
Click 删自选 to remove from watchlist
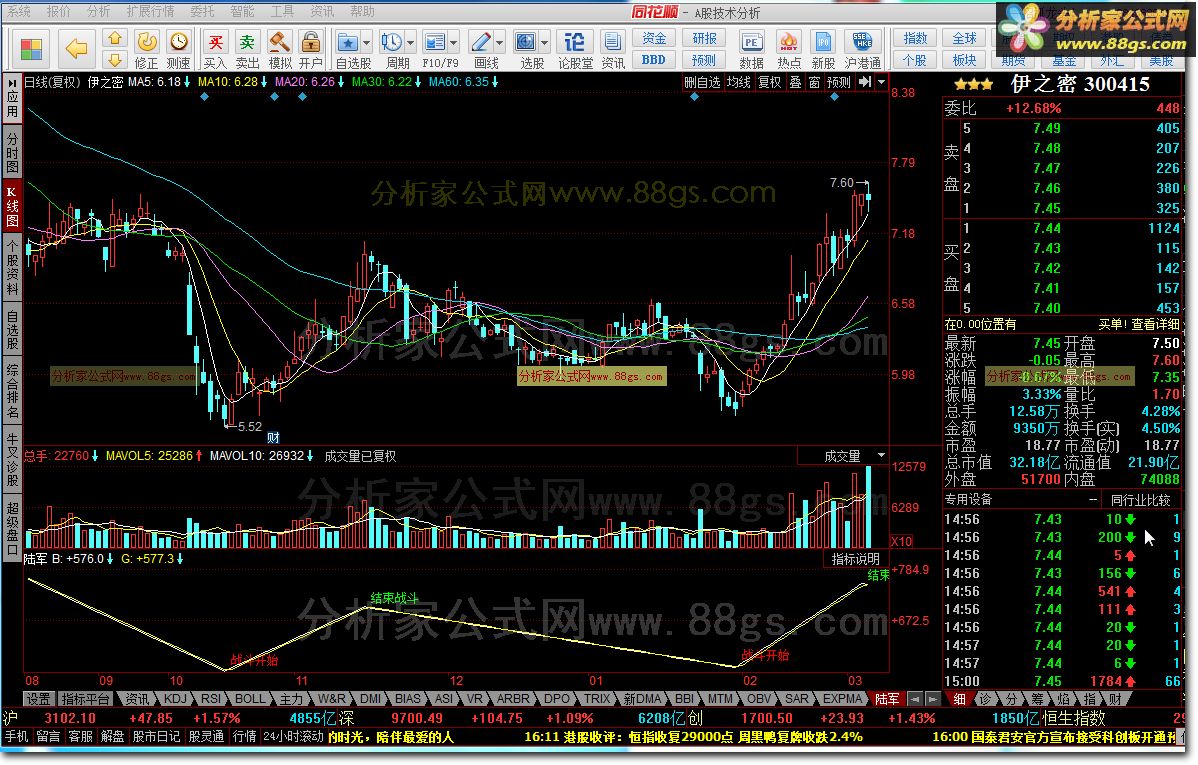702,82
